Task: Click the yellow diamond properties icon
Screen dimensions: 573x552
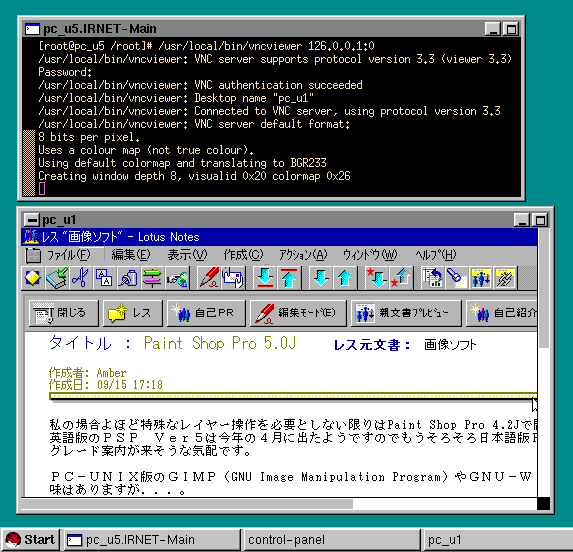Action: pos(33,278)
